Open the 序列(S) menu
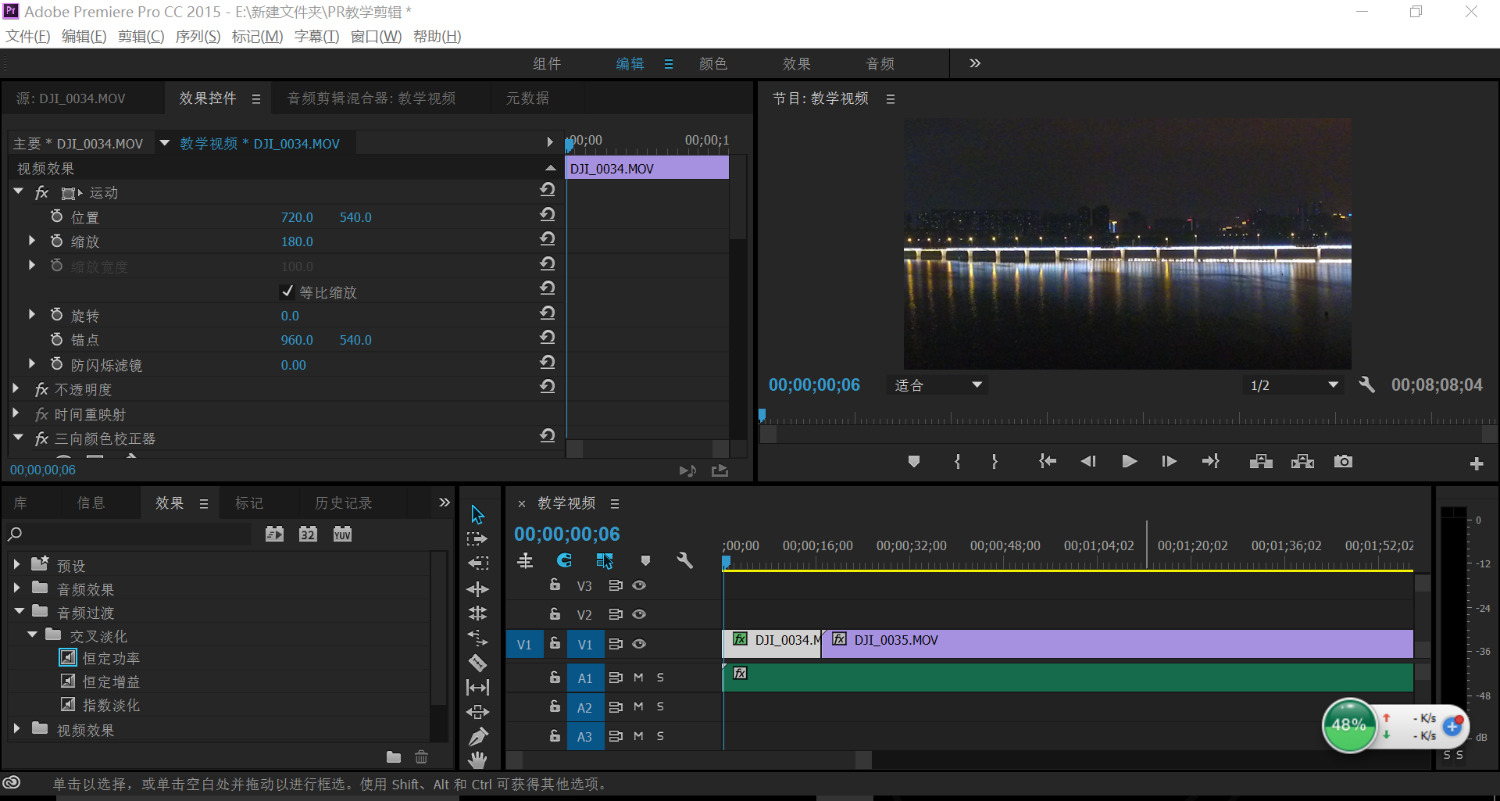Viewport: 1500px width, 801px height. [x=198, y=36]
